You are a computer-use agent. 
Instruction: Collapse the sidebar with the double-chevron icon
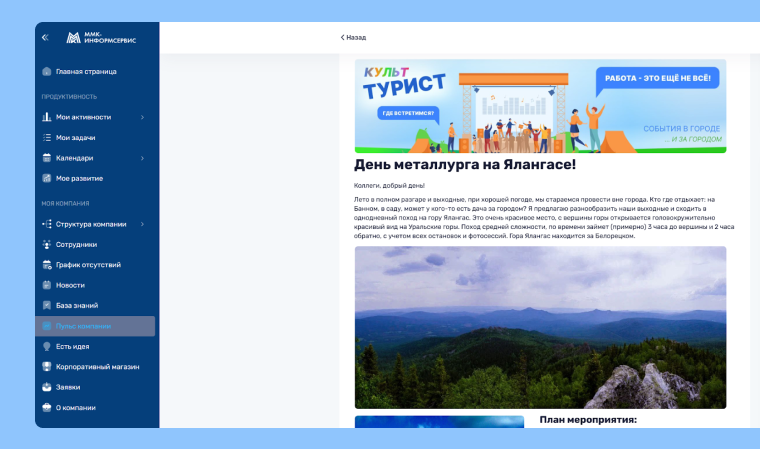coord(45,37)
